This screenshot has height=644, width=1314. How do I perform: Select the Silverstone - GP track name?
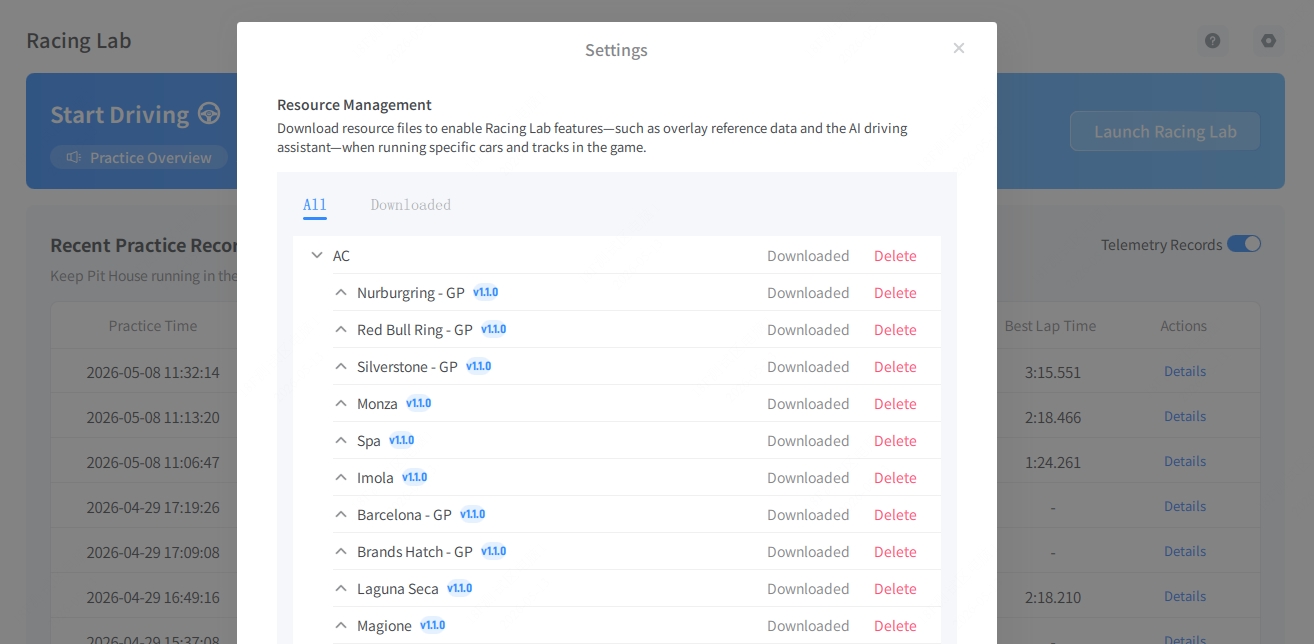(x=407, y=367)
